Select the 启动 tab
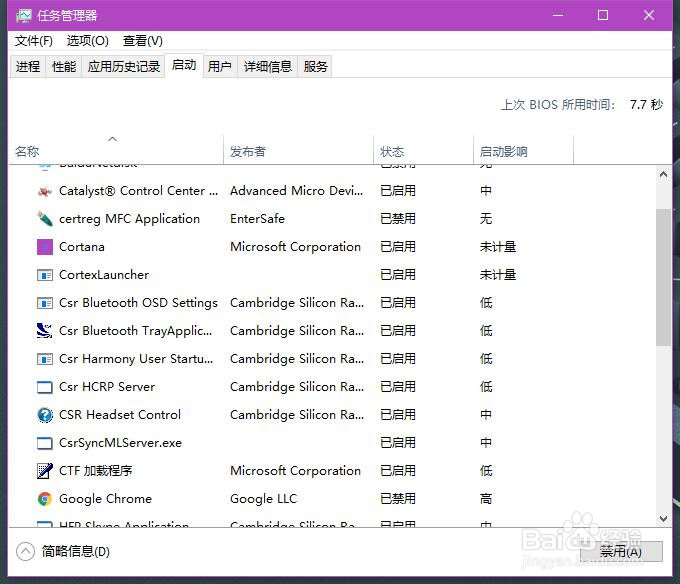680x584 pixels. coord(184,65)
